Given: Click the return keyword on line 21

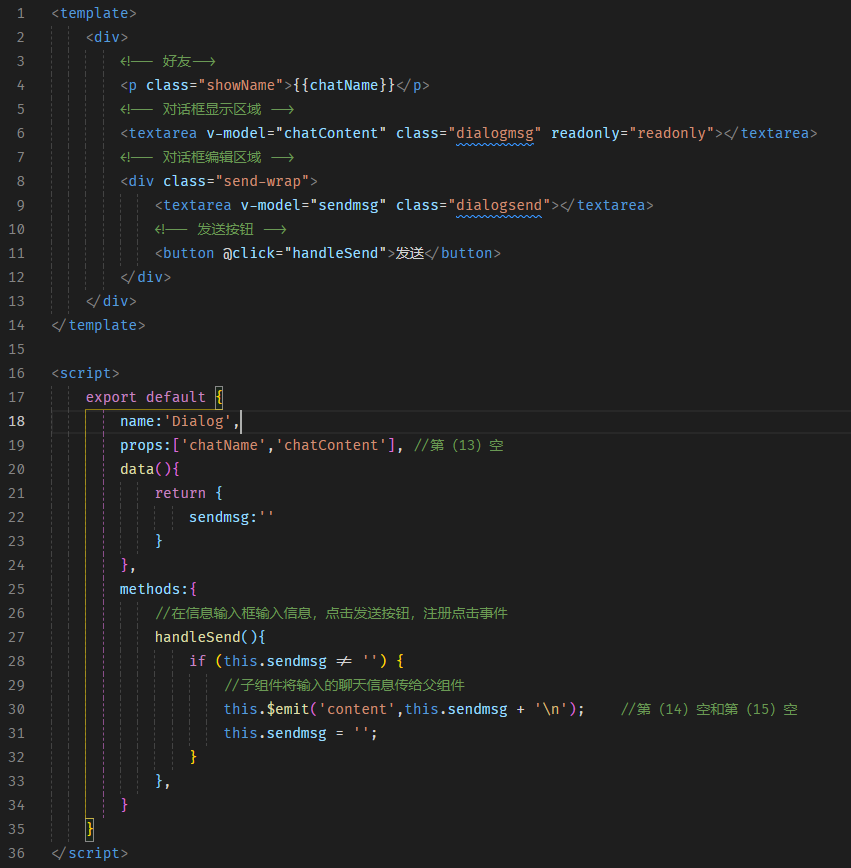Looking at the screenshot, I should point(180,493).
